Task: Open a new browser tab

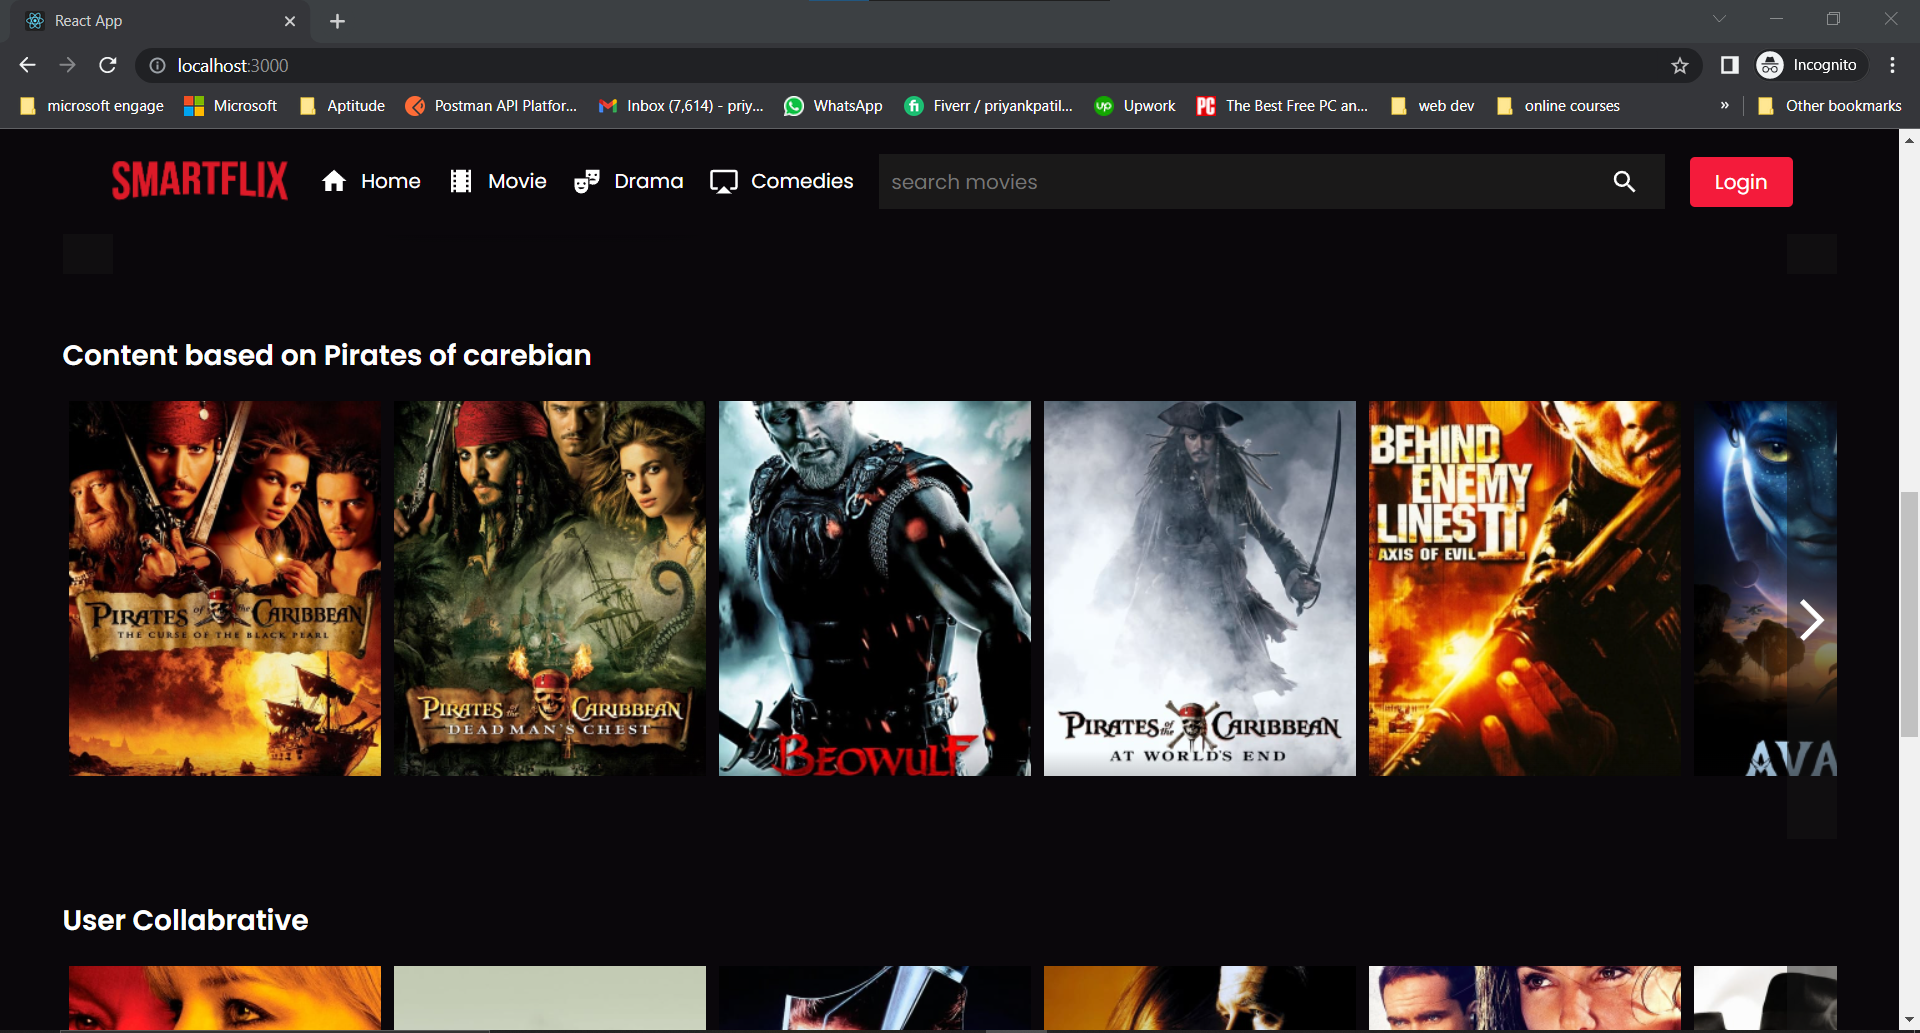Action: (x=337, y=20)
